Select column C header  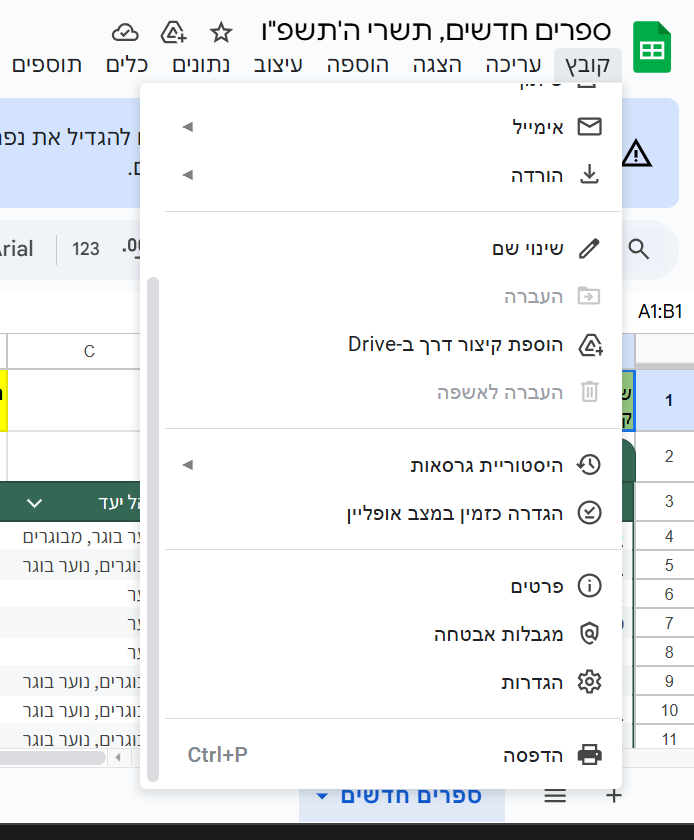coord(89,351)
